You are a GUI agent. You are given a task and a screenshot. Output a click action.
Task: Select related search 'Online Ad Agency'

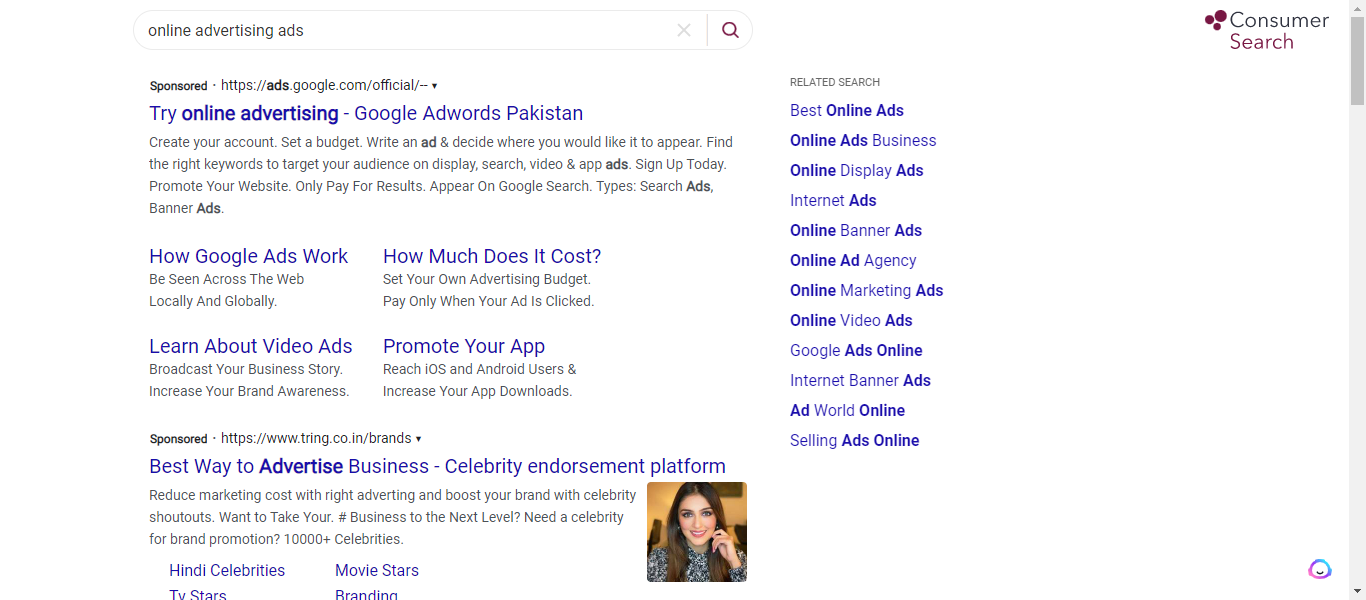(x=853, y=260)
